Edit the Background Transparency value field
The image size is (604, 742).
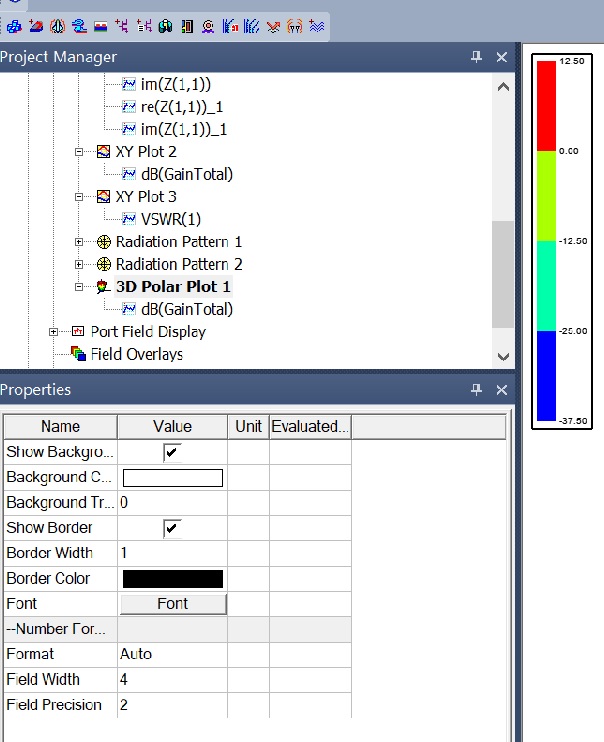pos(172,503)
